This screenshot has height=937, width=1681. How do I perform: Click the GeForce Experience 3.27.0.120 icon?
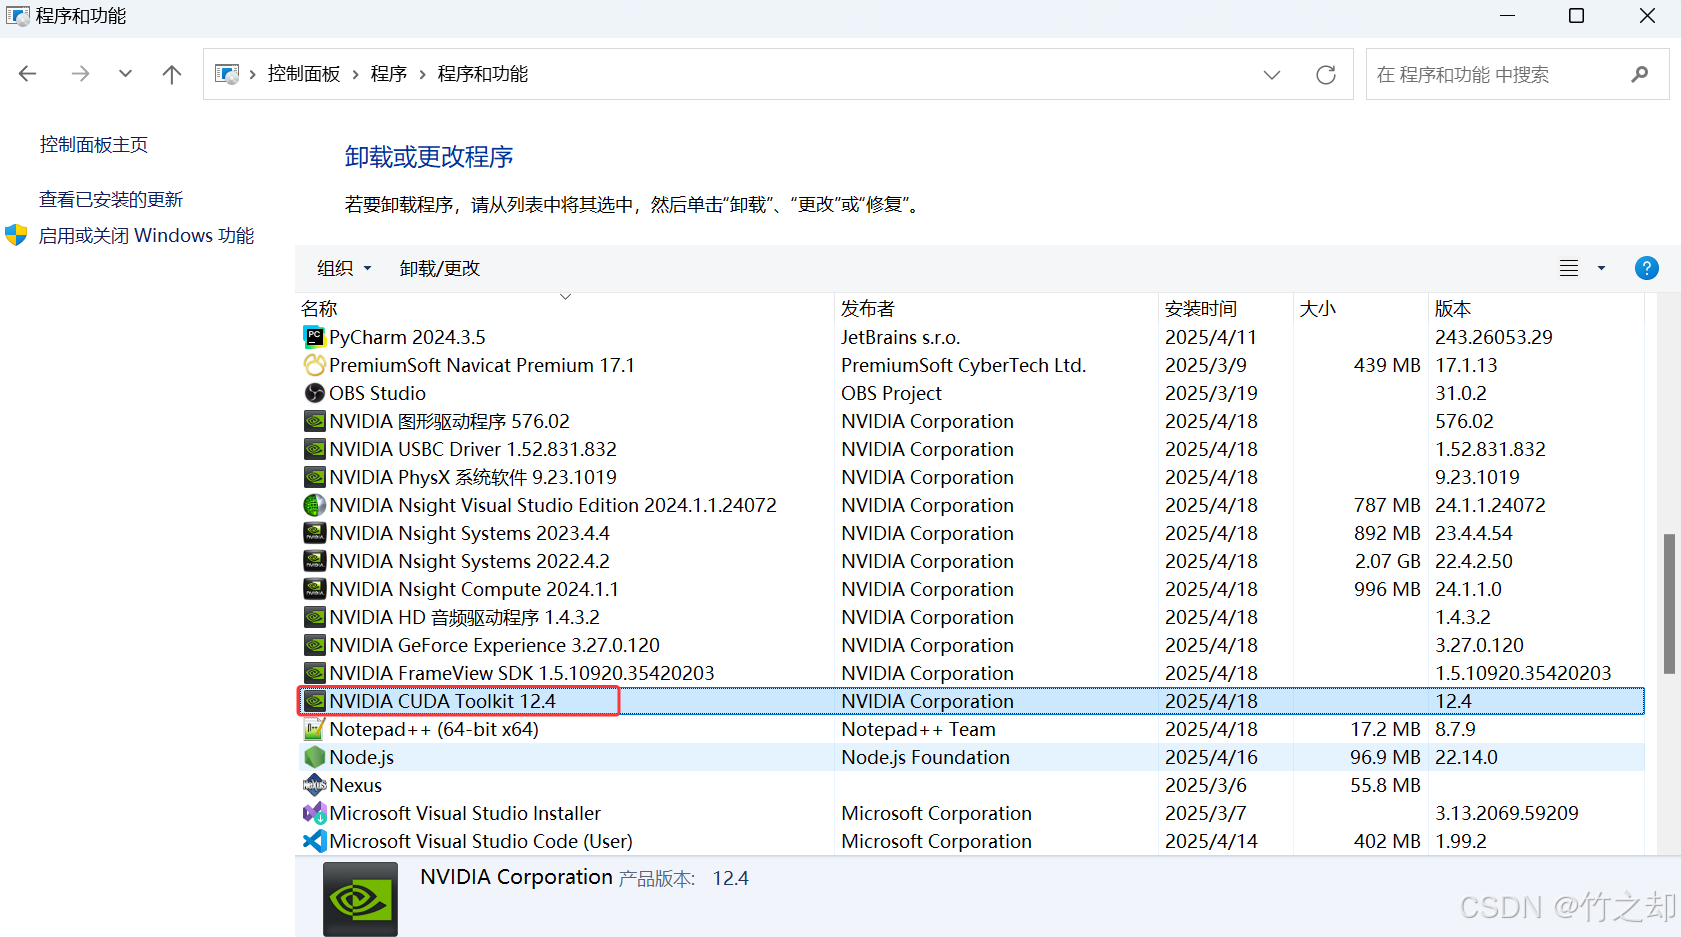pos(315,645)
